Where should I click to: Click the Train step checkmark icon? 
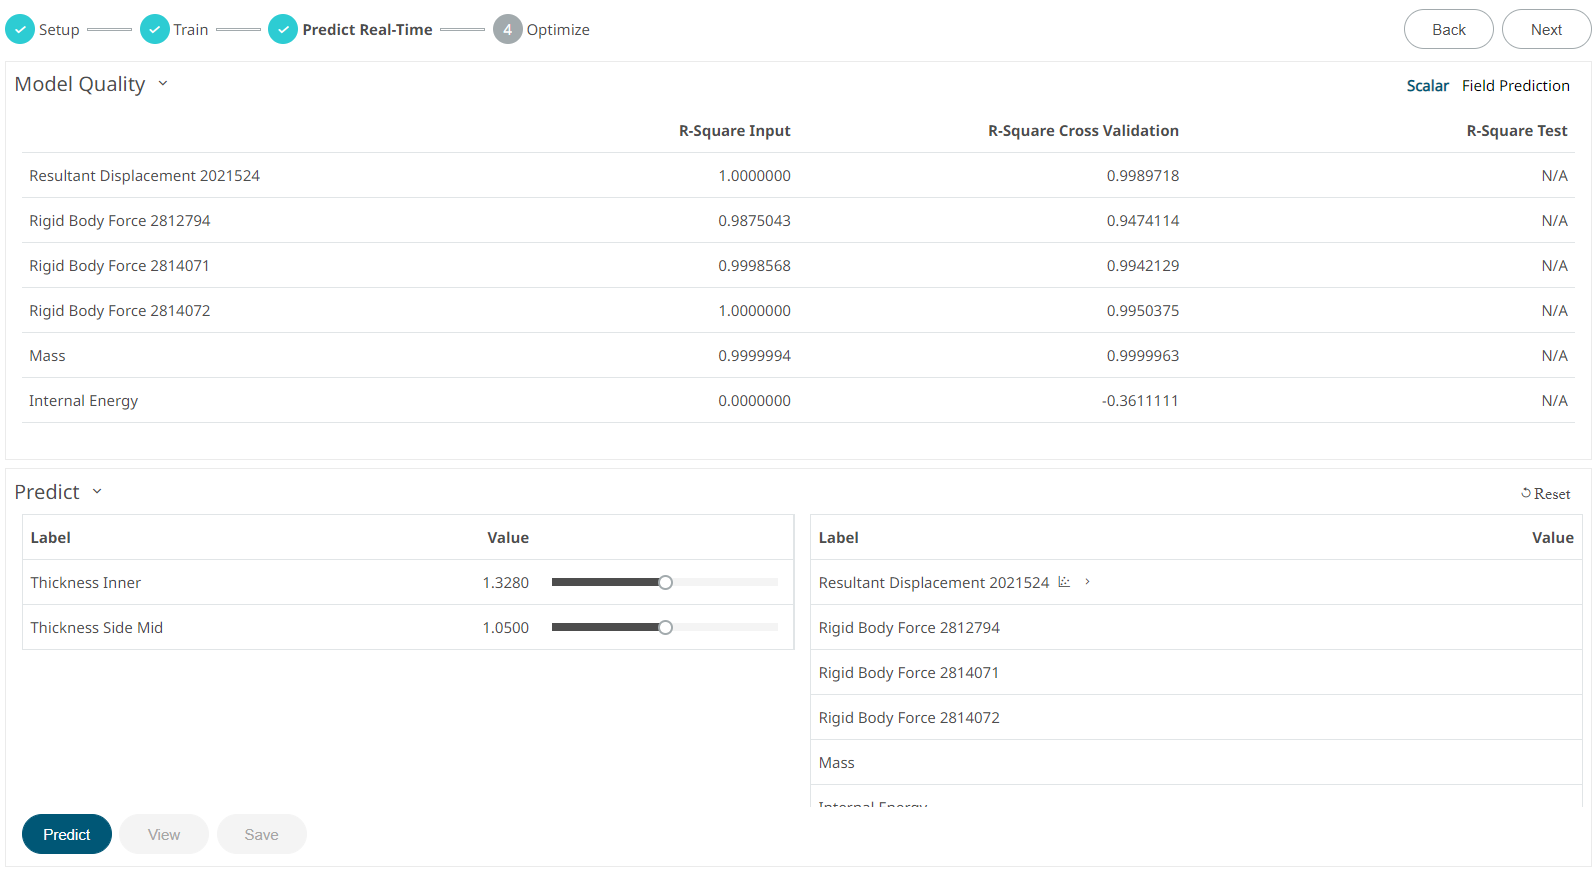pos(155,30)
